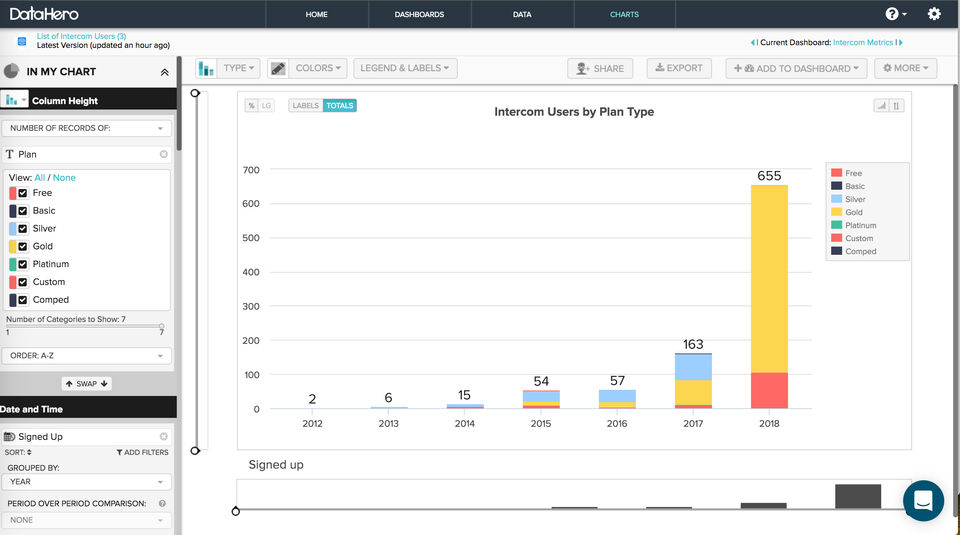Remove the Signed Up field with X icon
This screenshot has width=960, height=535.
click(x=164, y=437)
